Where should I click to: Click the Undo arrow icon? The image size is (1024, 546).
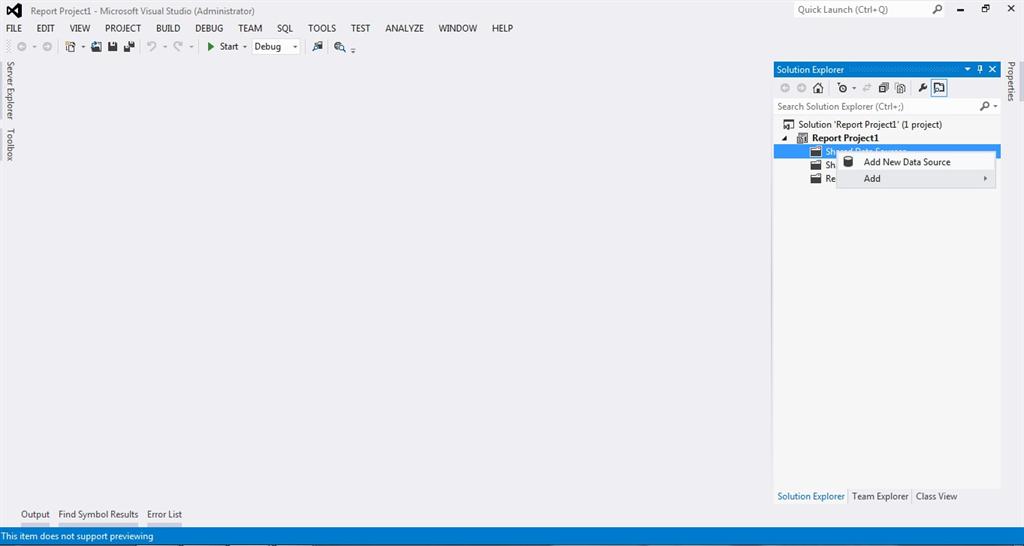click(x=152, y=47)
